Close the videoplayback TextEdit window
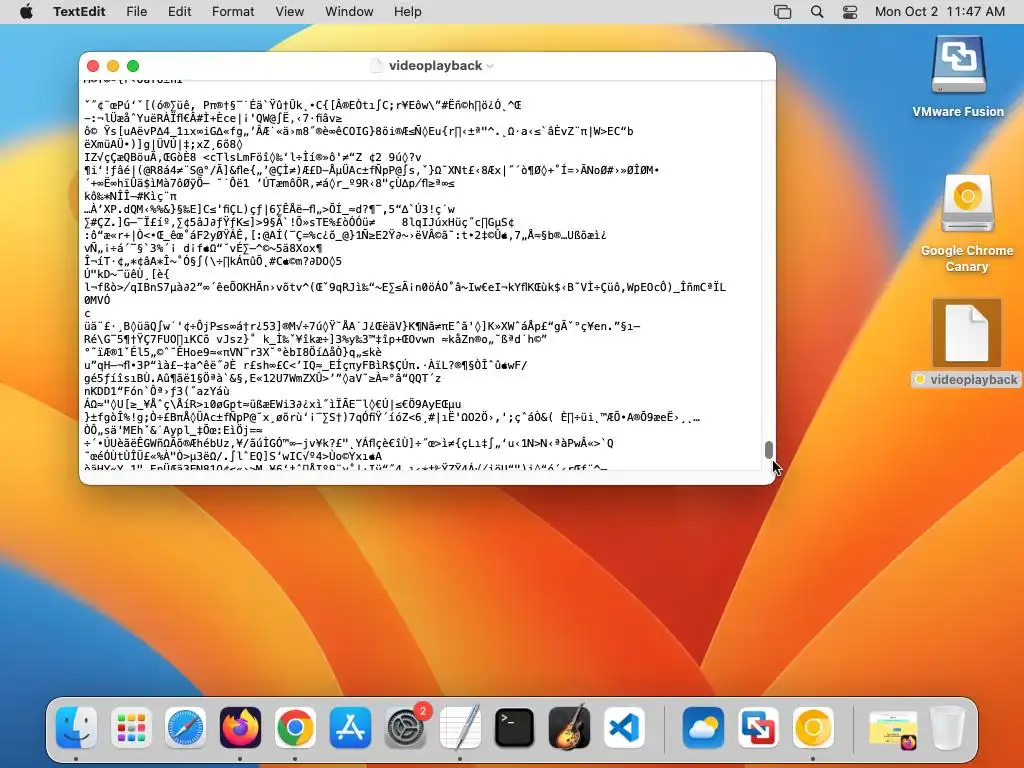The image size is (1024, 768). (93, 66)
